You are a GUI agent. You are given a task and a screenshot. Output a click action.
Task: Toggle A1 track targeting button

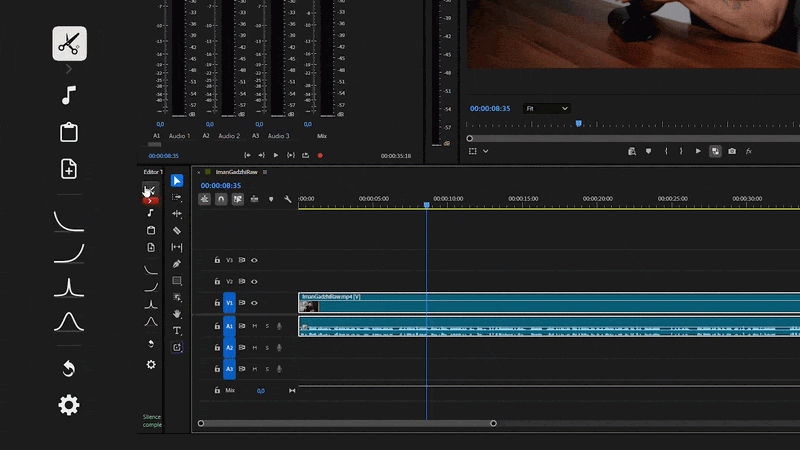pos(230,326)
